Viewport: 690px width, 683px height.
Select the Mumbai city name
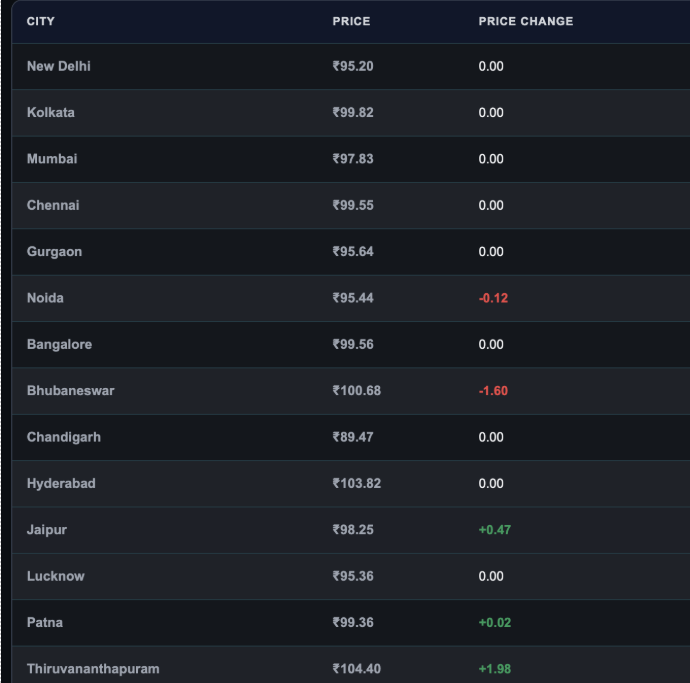[52, 159]
